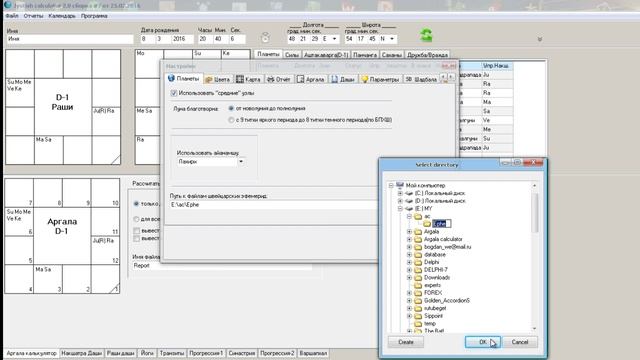Viewport: 640px width, 360px height.
Task: Click the Имя name input field
Action: (x=70, y=39)
